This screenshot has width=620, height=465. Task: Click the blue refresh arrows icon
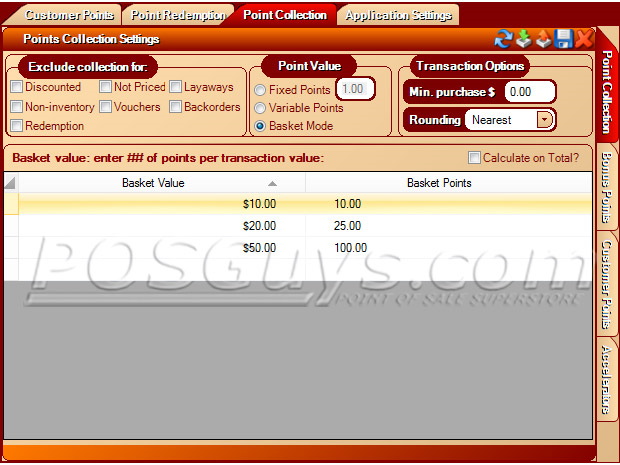point(503,39)
